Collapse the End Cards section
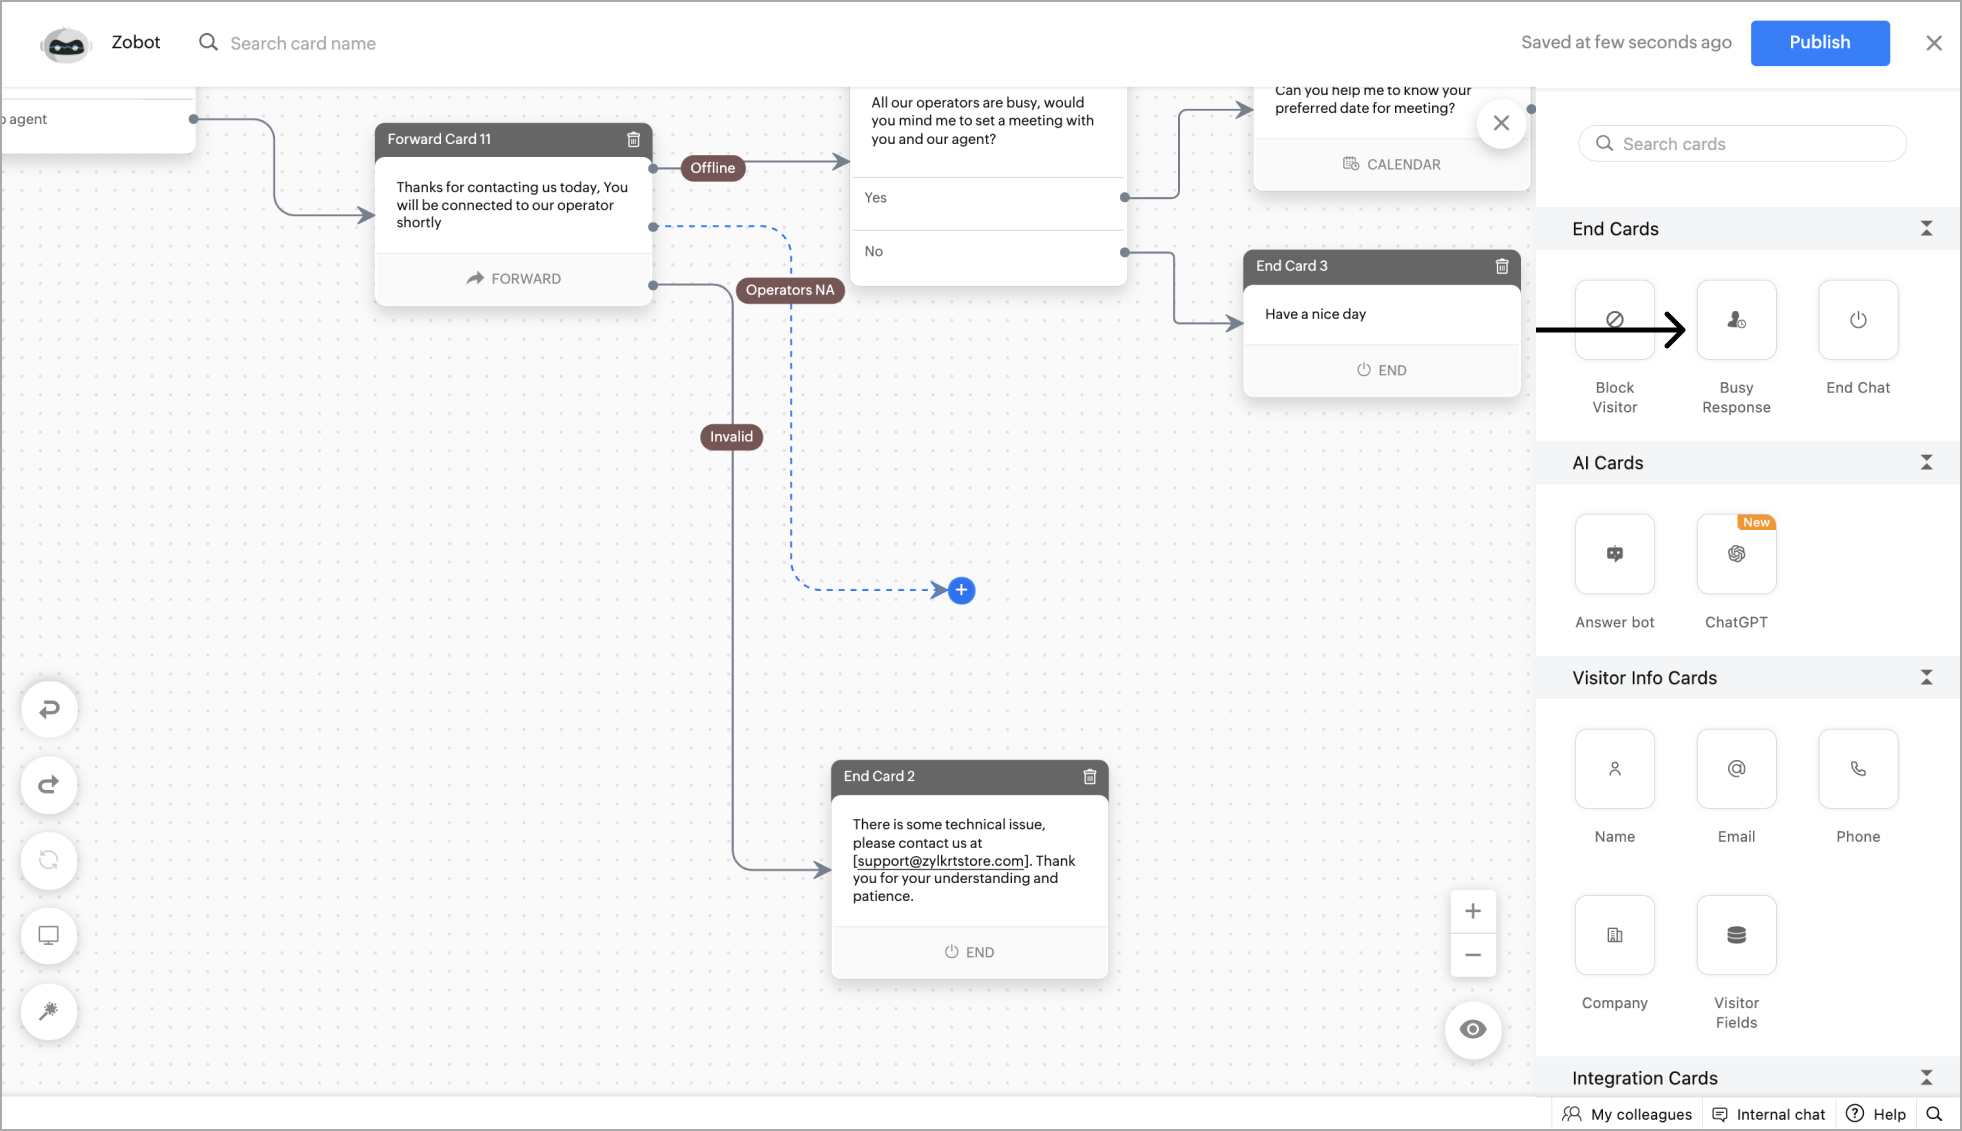This screenshot has width=1962, height=1131. pyautogui.click(x=1926, y=229)
